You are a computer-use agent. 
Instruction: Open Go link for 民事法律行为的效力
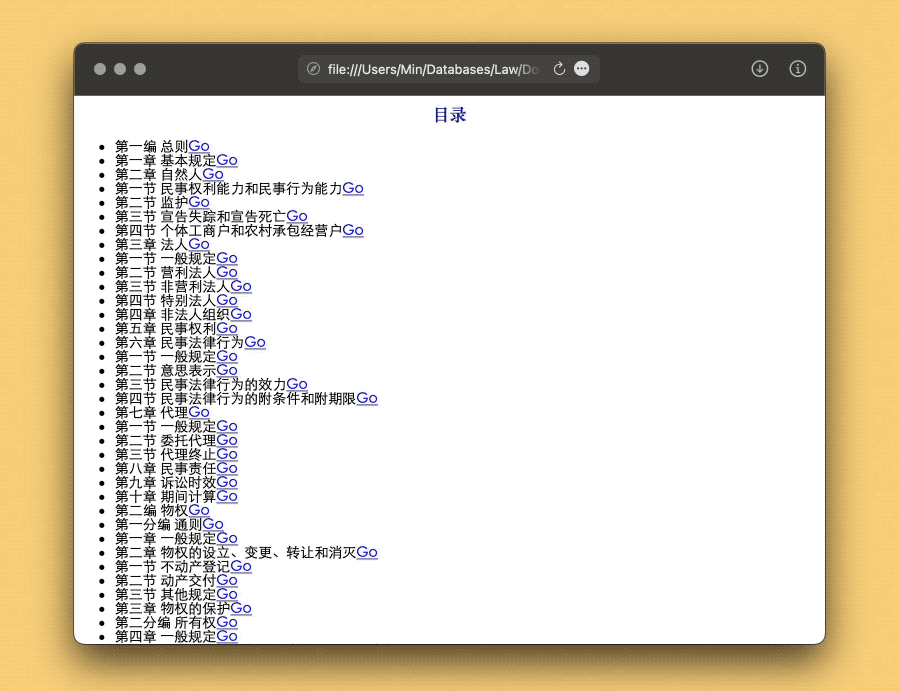[297, 384]
